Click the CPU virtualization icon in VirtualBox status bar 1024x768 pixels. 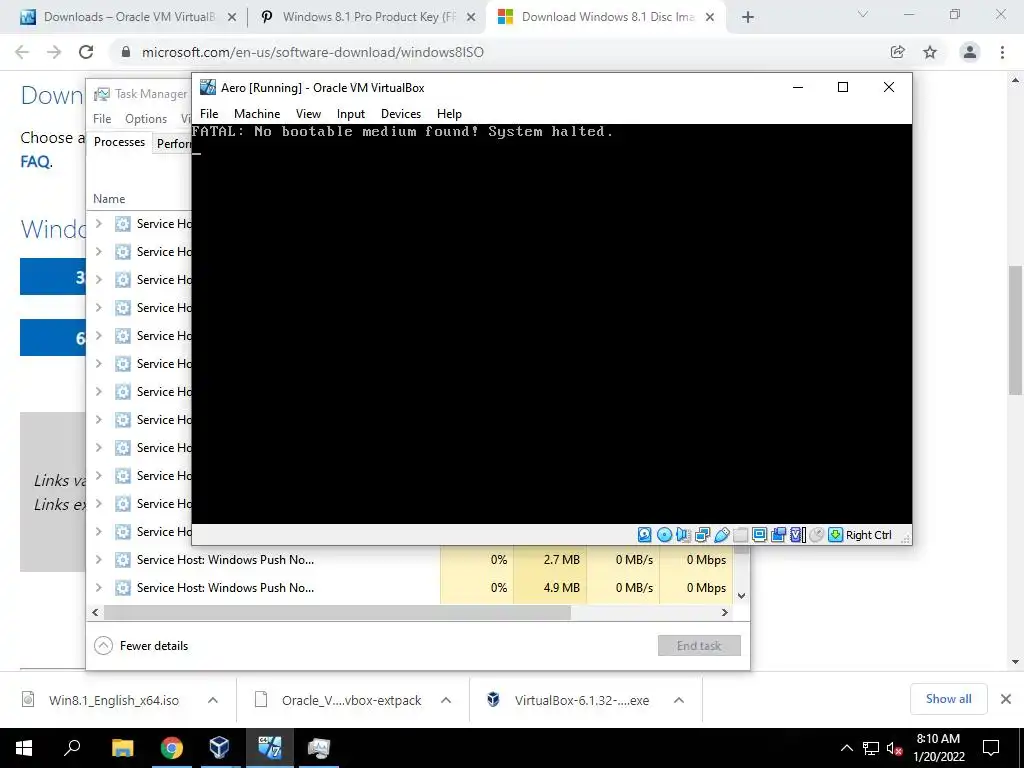point(797,535)
